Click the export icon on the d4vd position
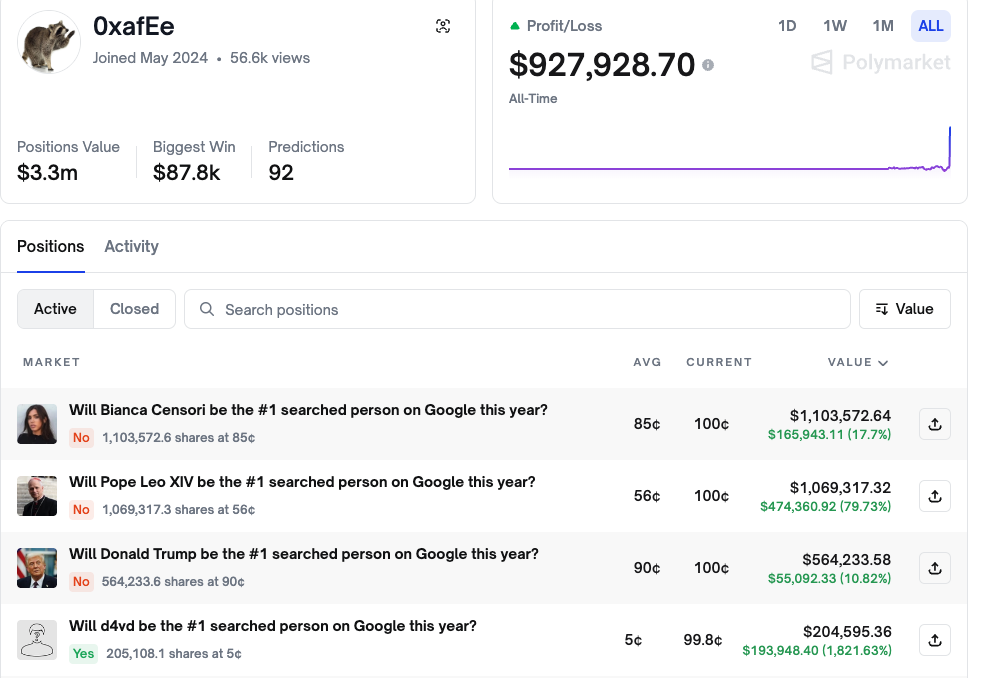 click(934, 639)
